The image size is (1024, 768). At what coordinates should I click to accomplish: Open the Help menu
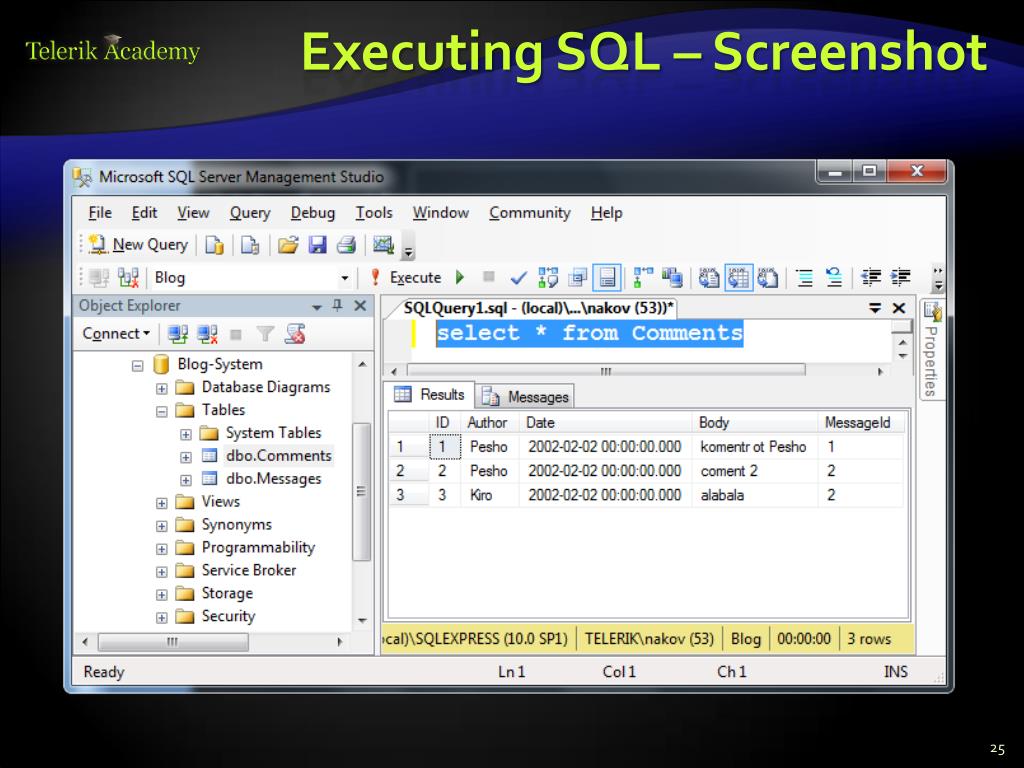(607, 213)
